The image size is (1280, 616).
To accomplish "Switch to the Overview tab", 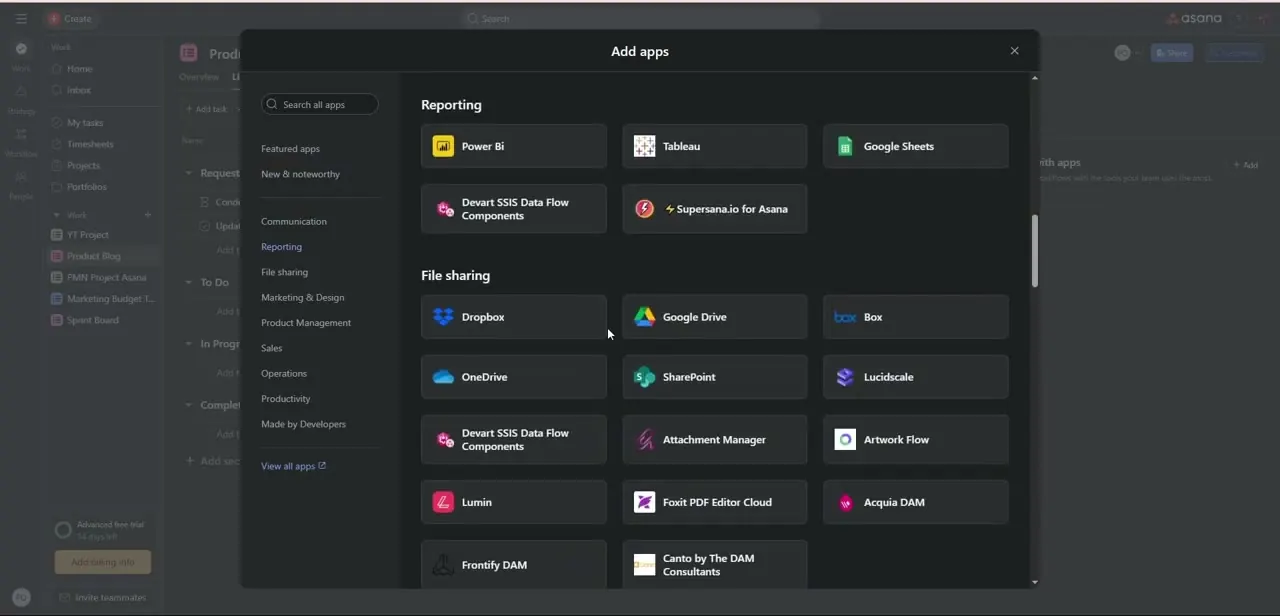I will (x=199, y=77).
